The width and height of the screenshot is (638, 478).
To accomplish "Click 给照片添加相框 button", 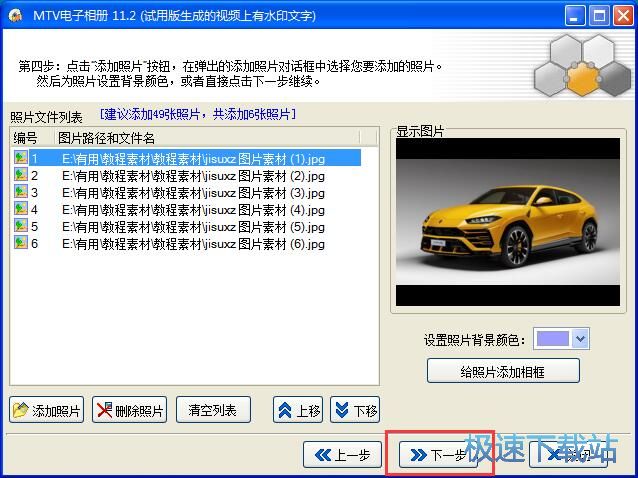I will (x=503, y=371).
